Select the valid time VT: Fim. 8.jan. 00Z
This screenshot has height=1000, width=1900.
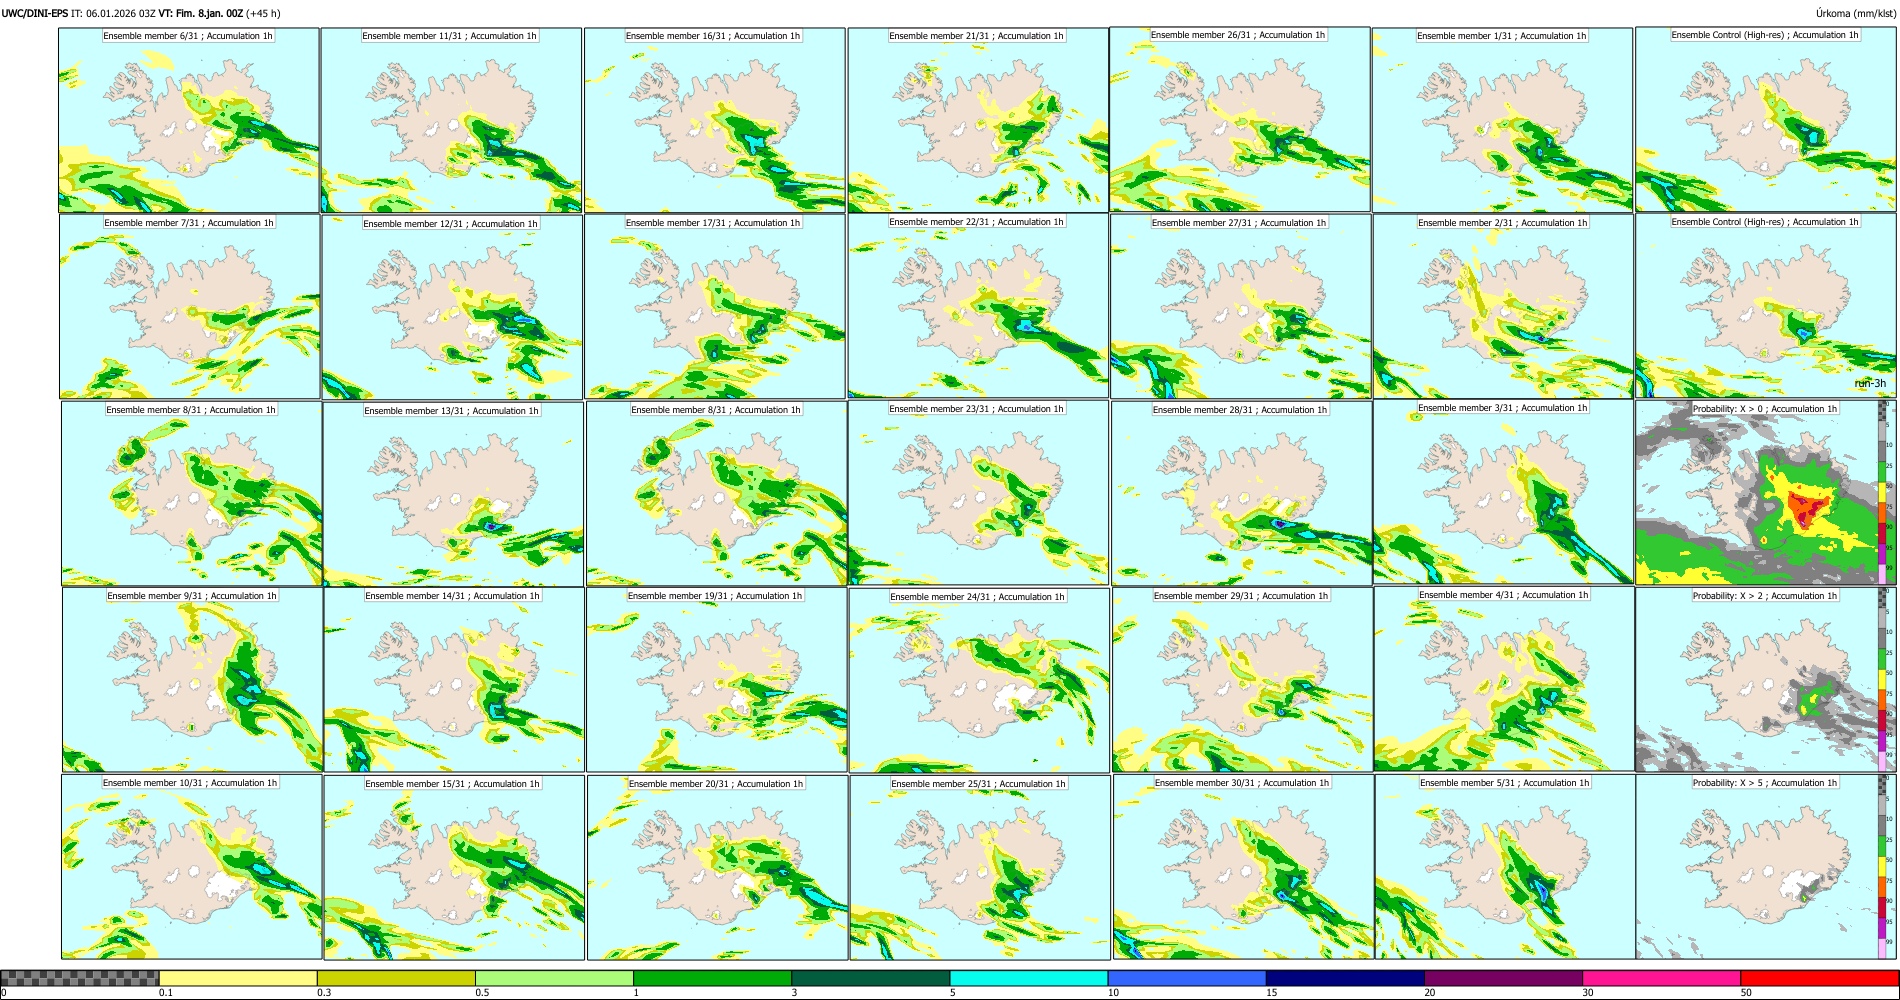click(200, 13)
